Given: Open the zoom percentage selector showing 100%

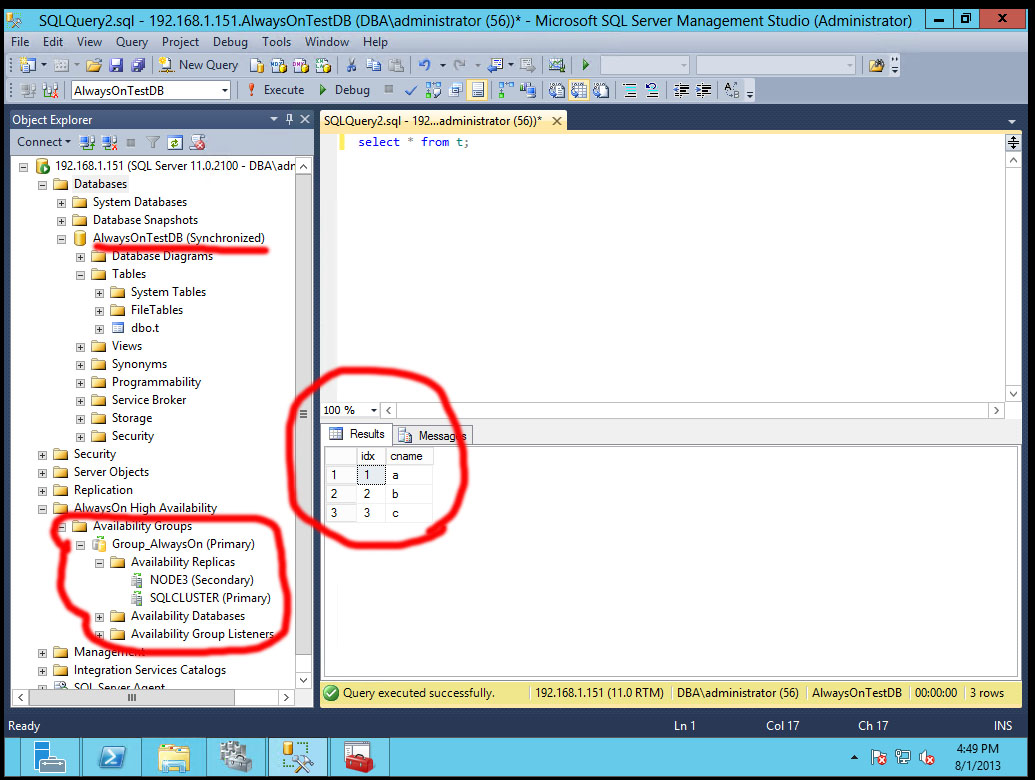Looking at the screenshot, I should pyautogui.click(x=348, y=410).
